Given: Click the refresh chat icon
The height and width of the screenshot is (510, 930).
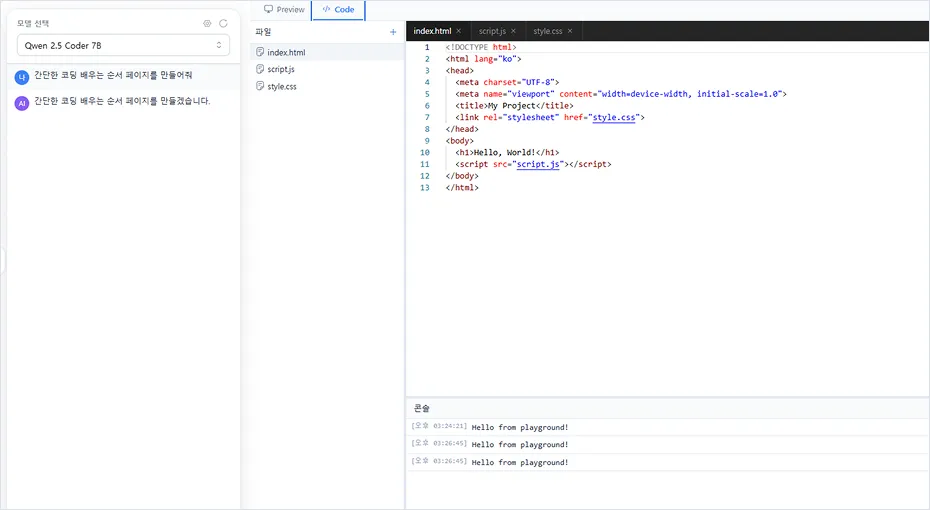Looking at the screenshot, I should (223, 24).
